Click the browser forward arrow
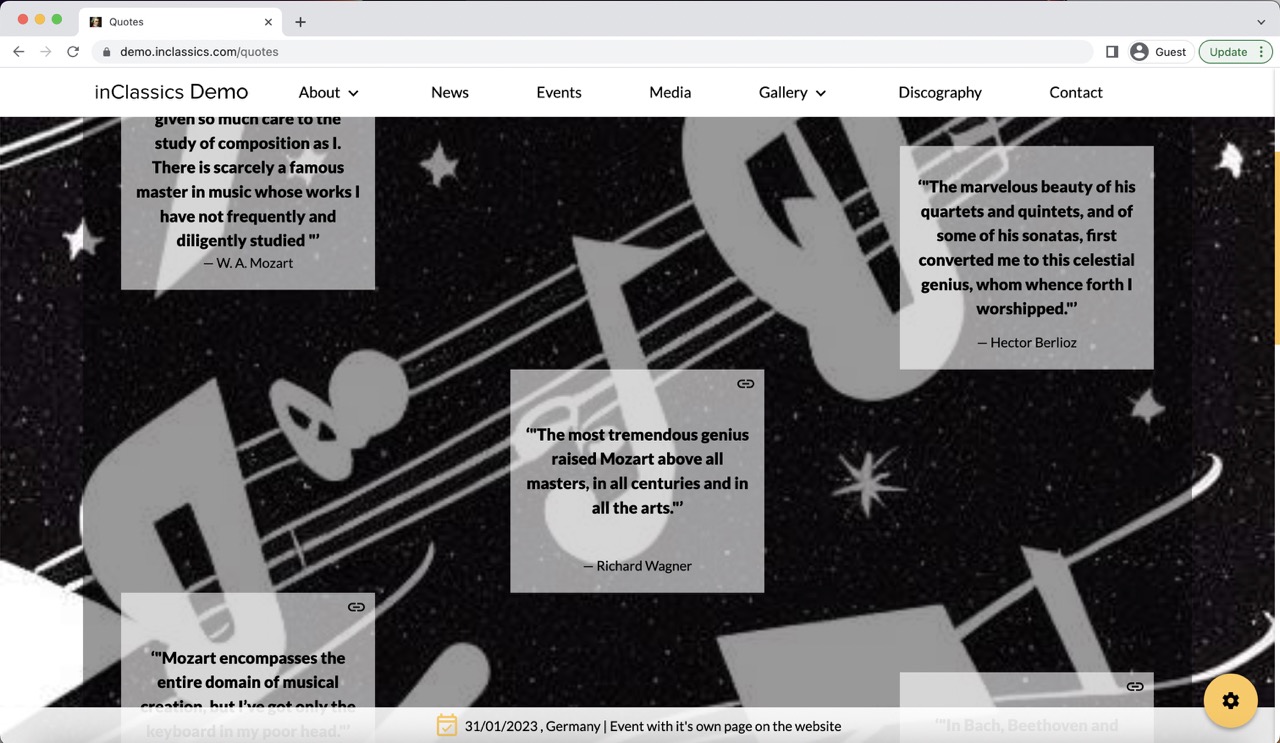Image resolution: width=1280 pixels, height=743 pixels. coord(45,52)
